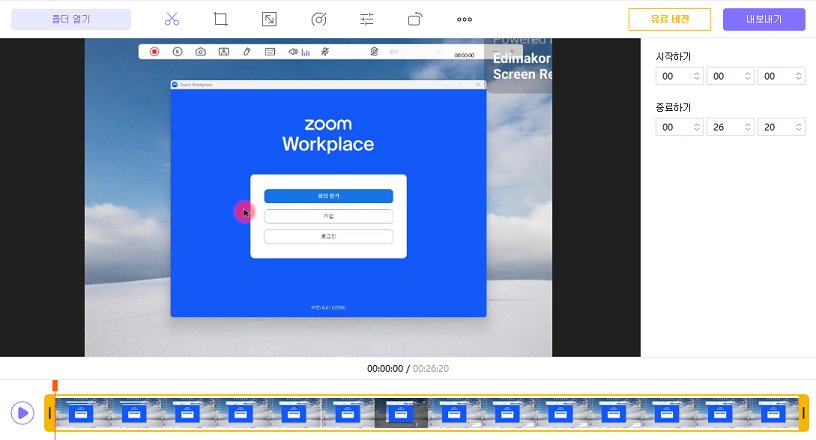Click the orange playhead marker on timeline

click(x=55, y=385)
